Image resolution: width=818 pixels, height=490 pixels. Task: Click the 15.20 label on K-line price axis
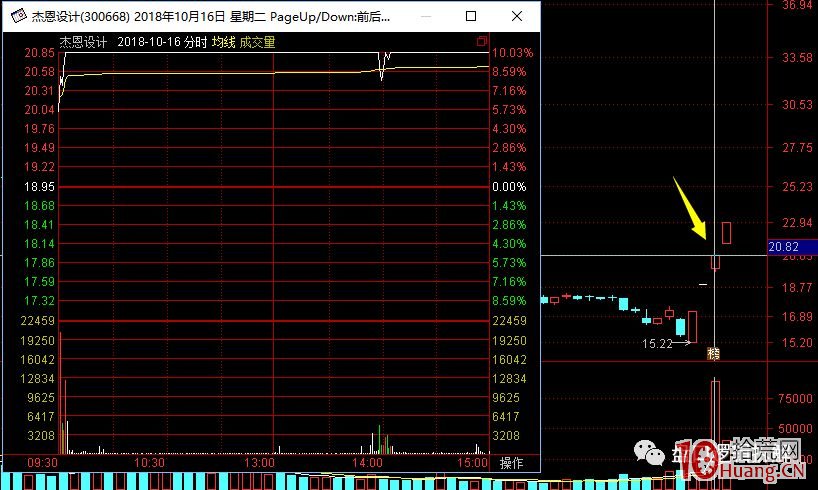tap(798, 343)
